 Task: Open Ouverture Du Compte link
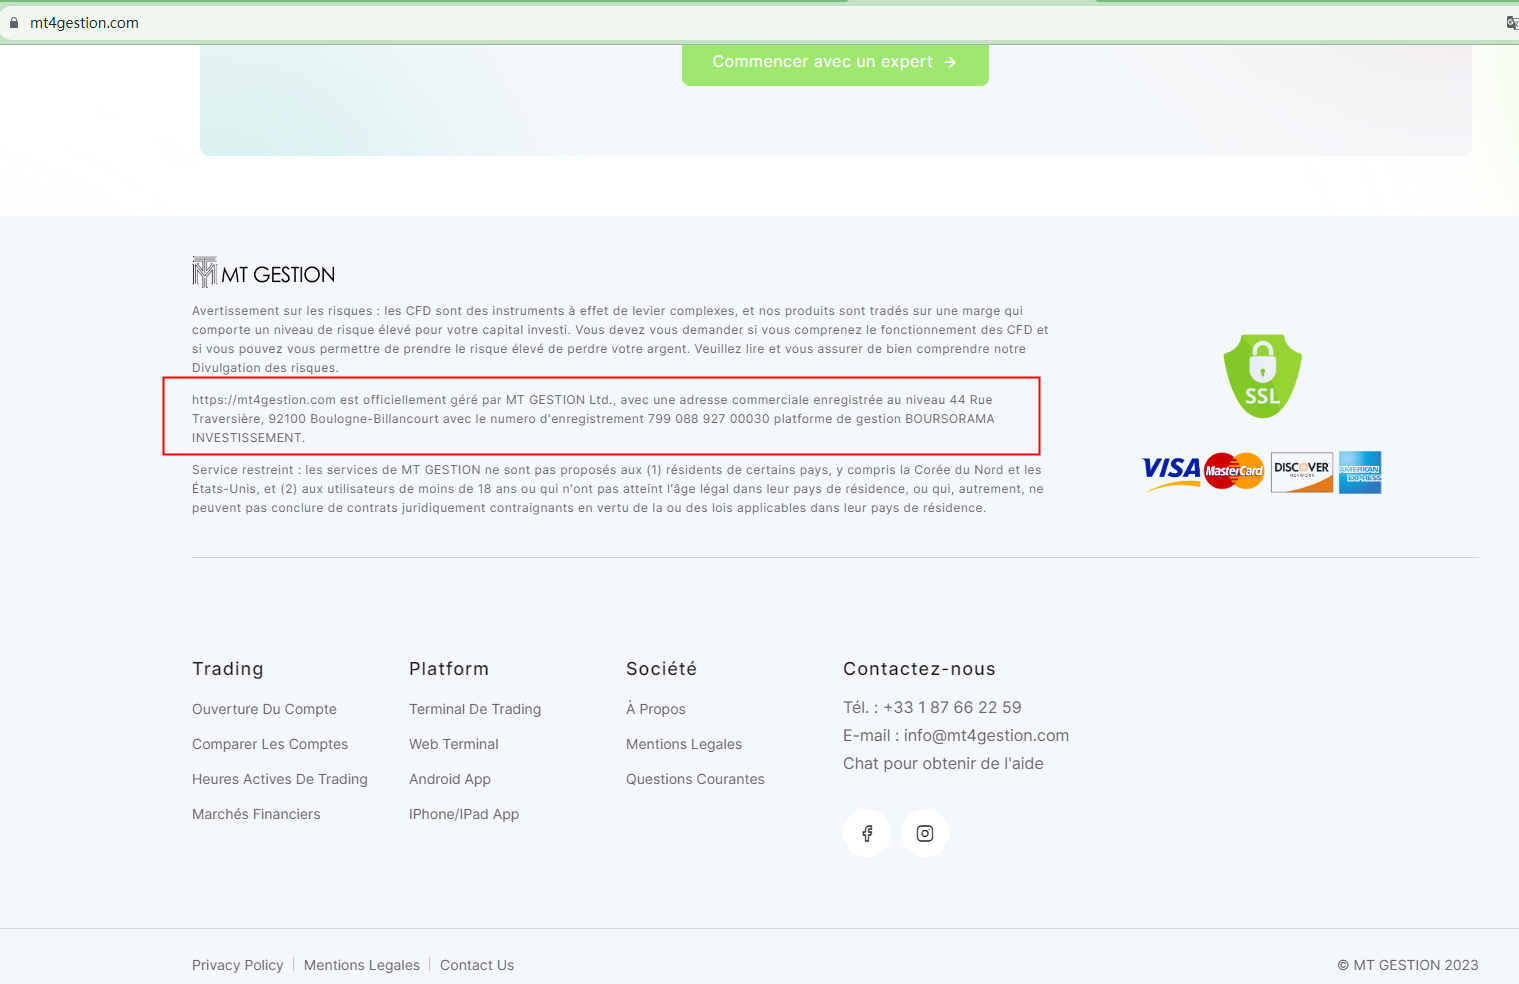[x=264, y=709]
